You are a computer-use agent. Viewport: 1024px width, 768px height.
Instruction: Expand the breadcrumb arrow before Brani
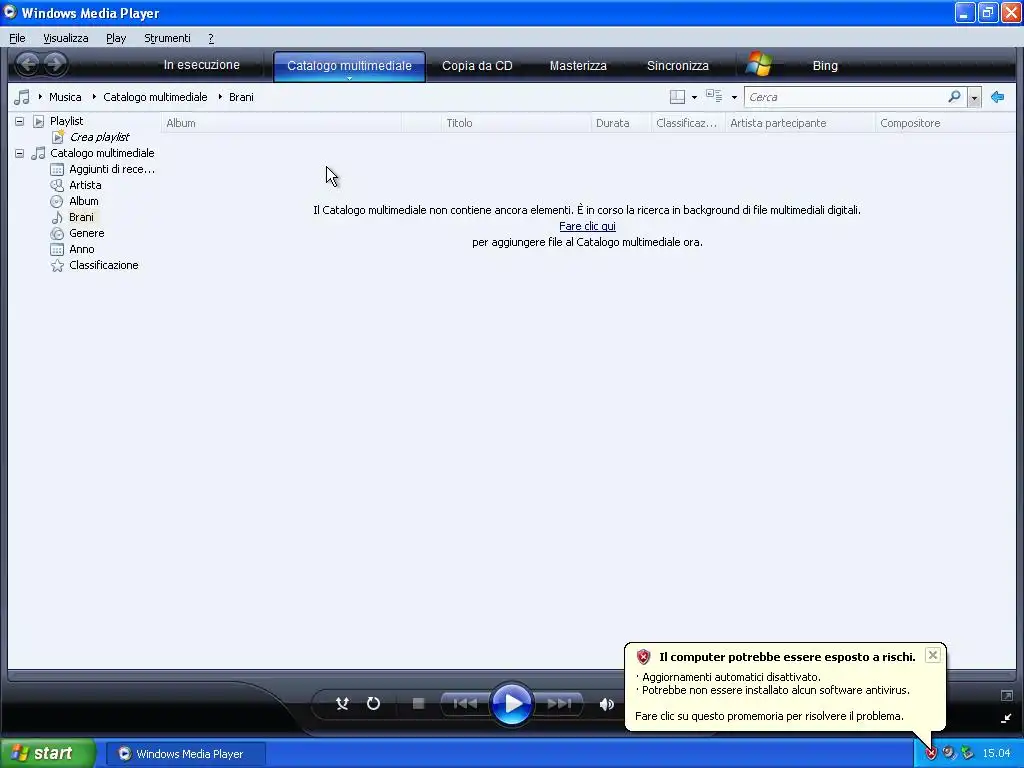(220, 97)
